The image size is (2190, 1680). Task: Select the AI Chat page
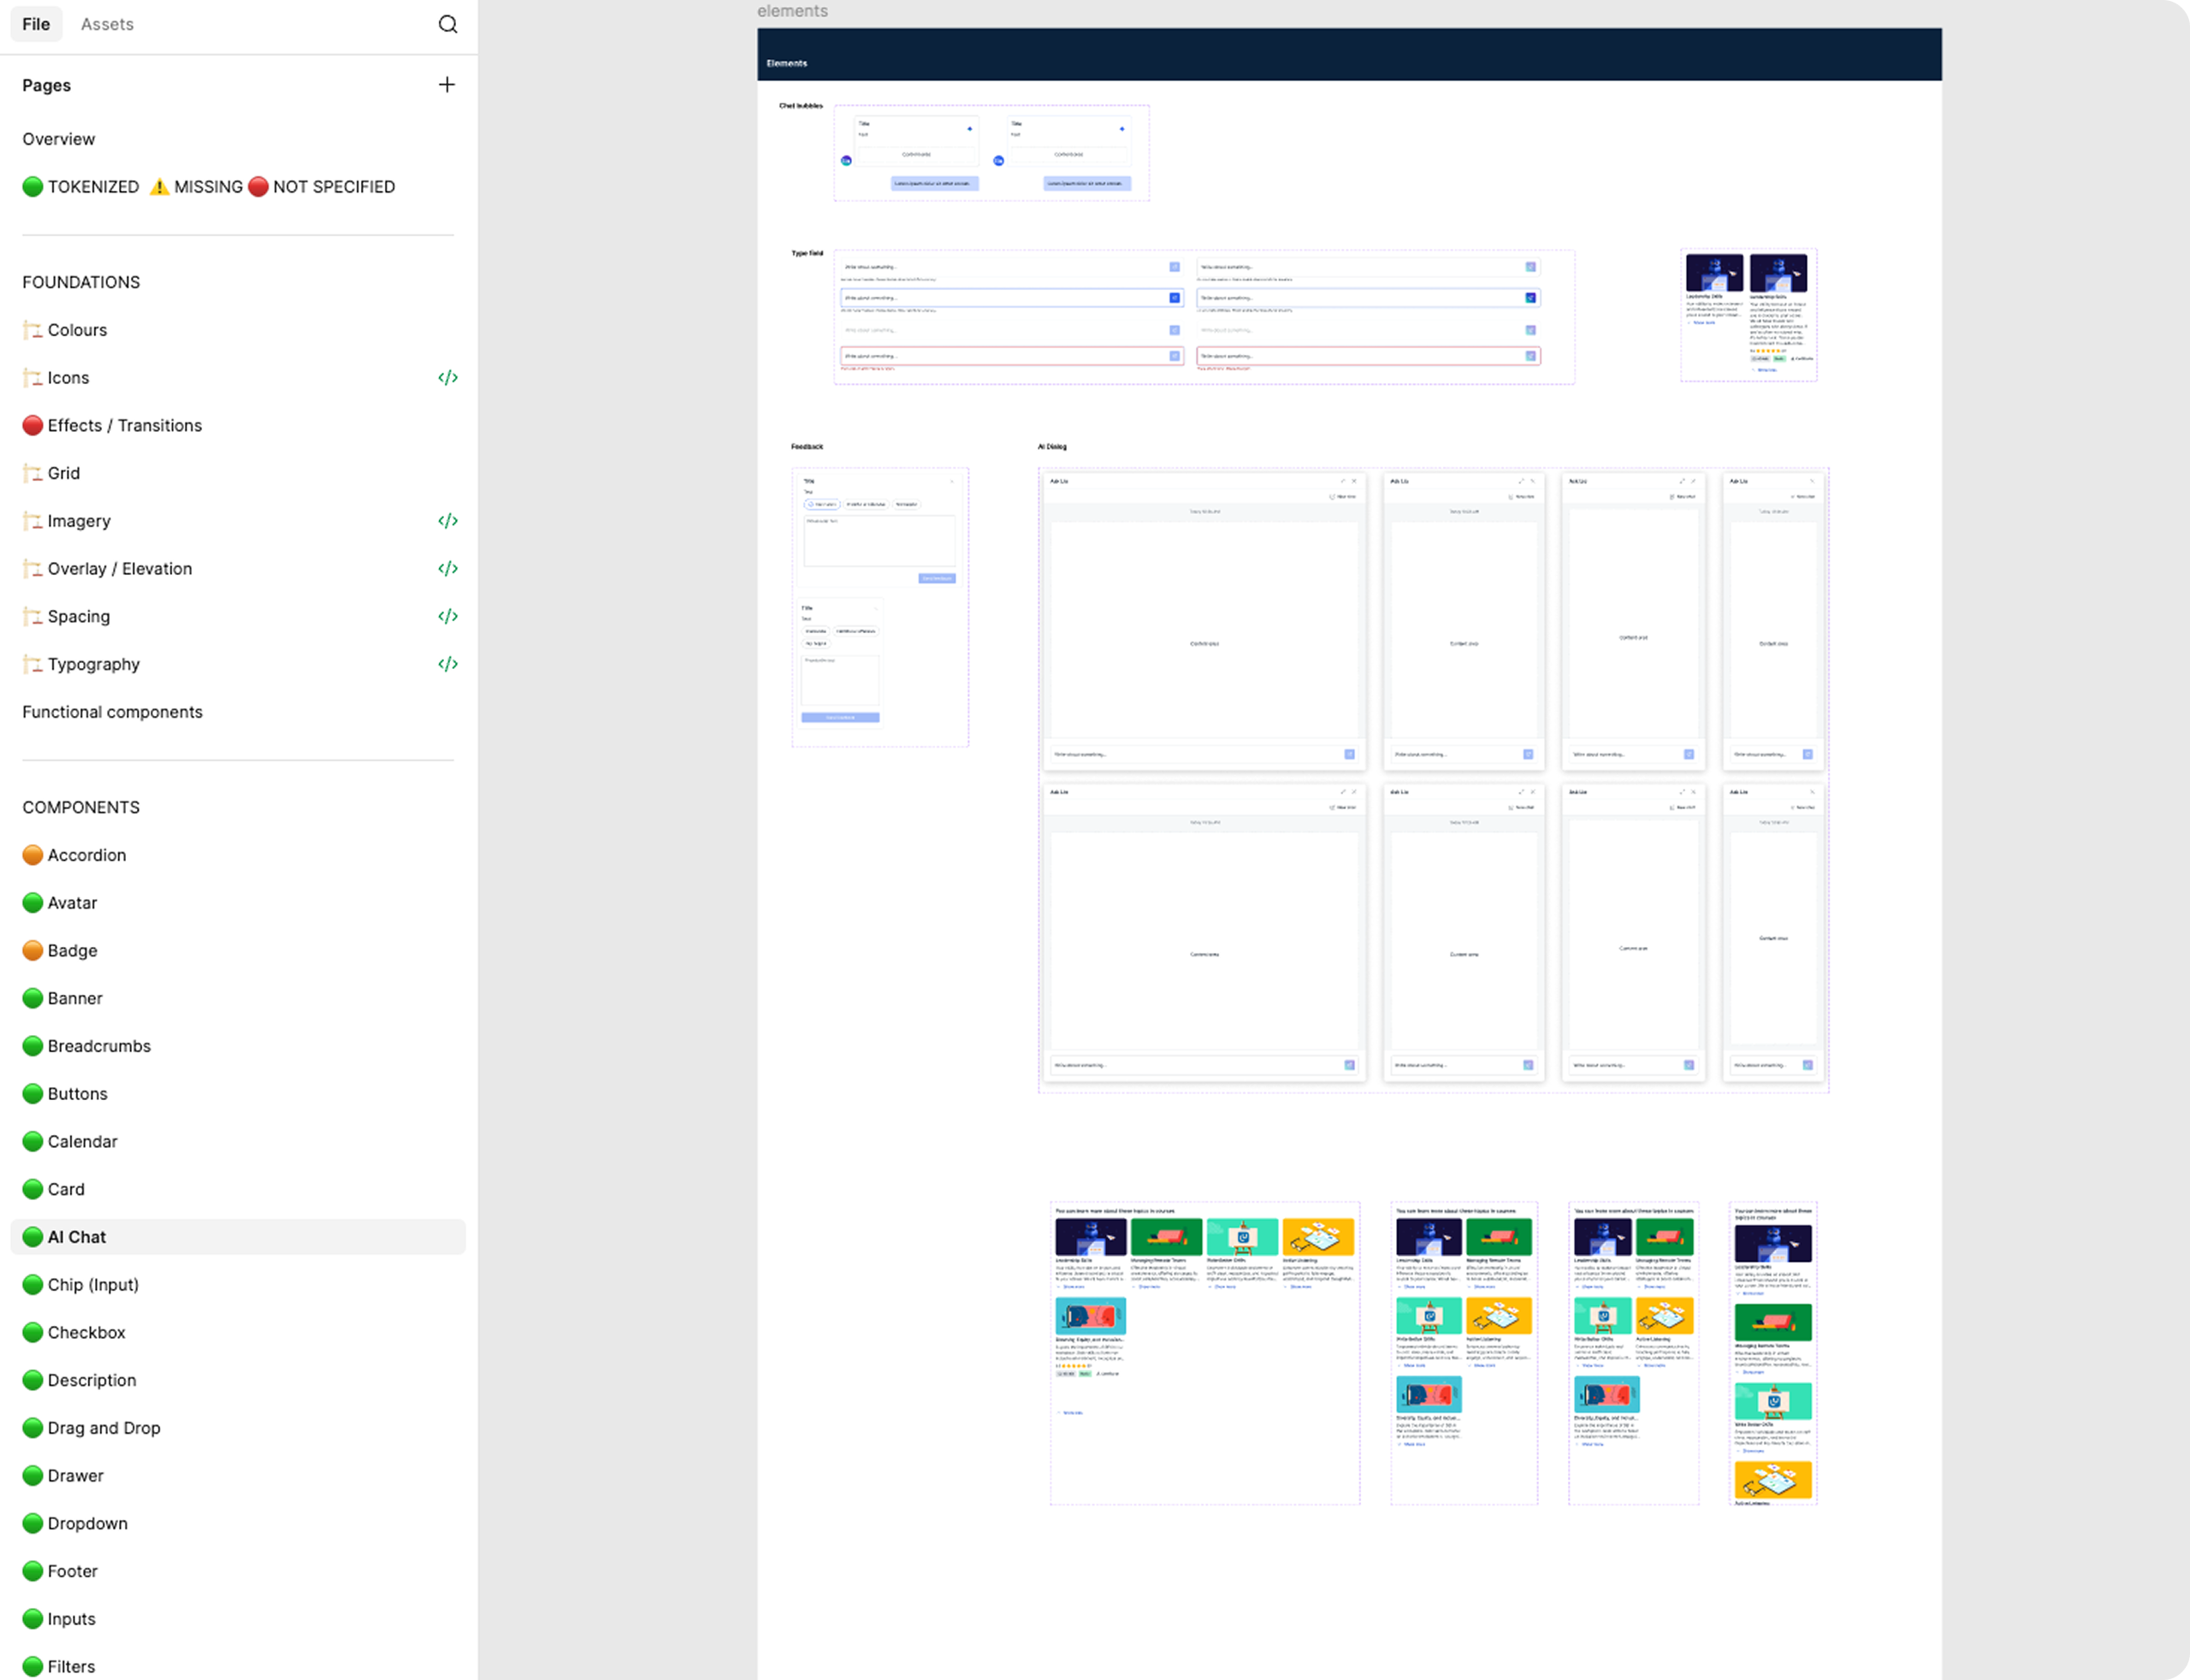238,1237
